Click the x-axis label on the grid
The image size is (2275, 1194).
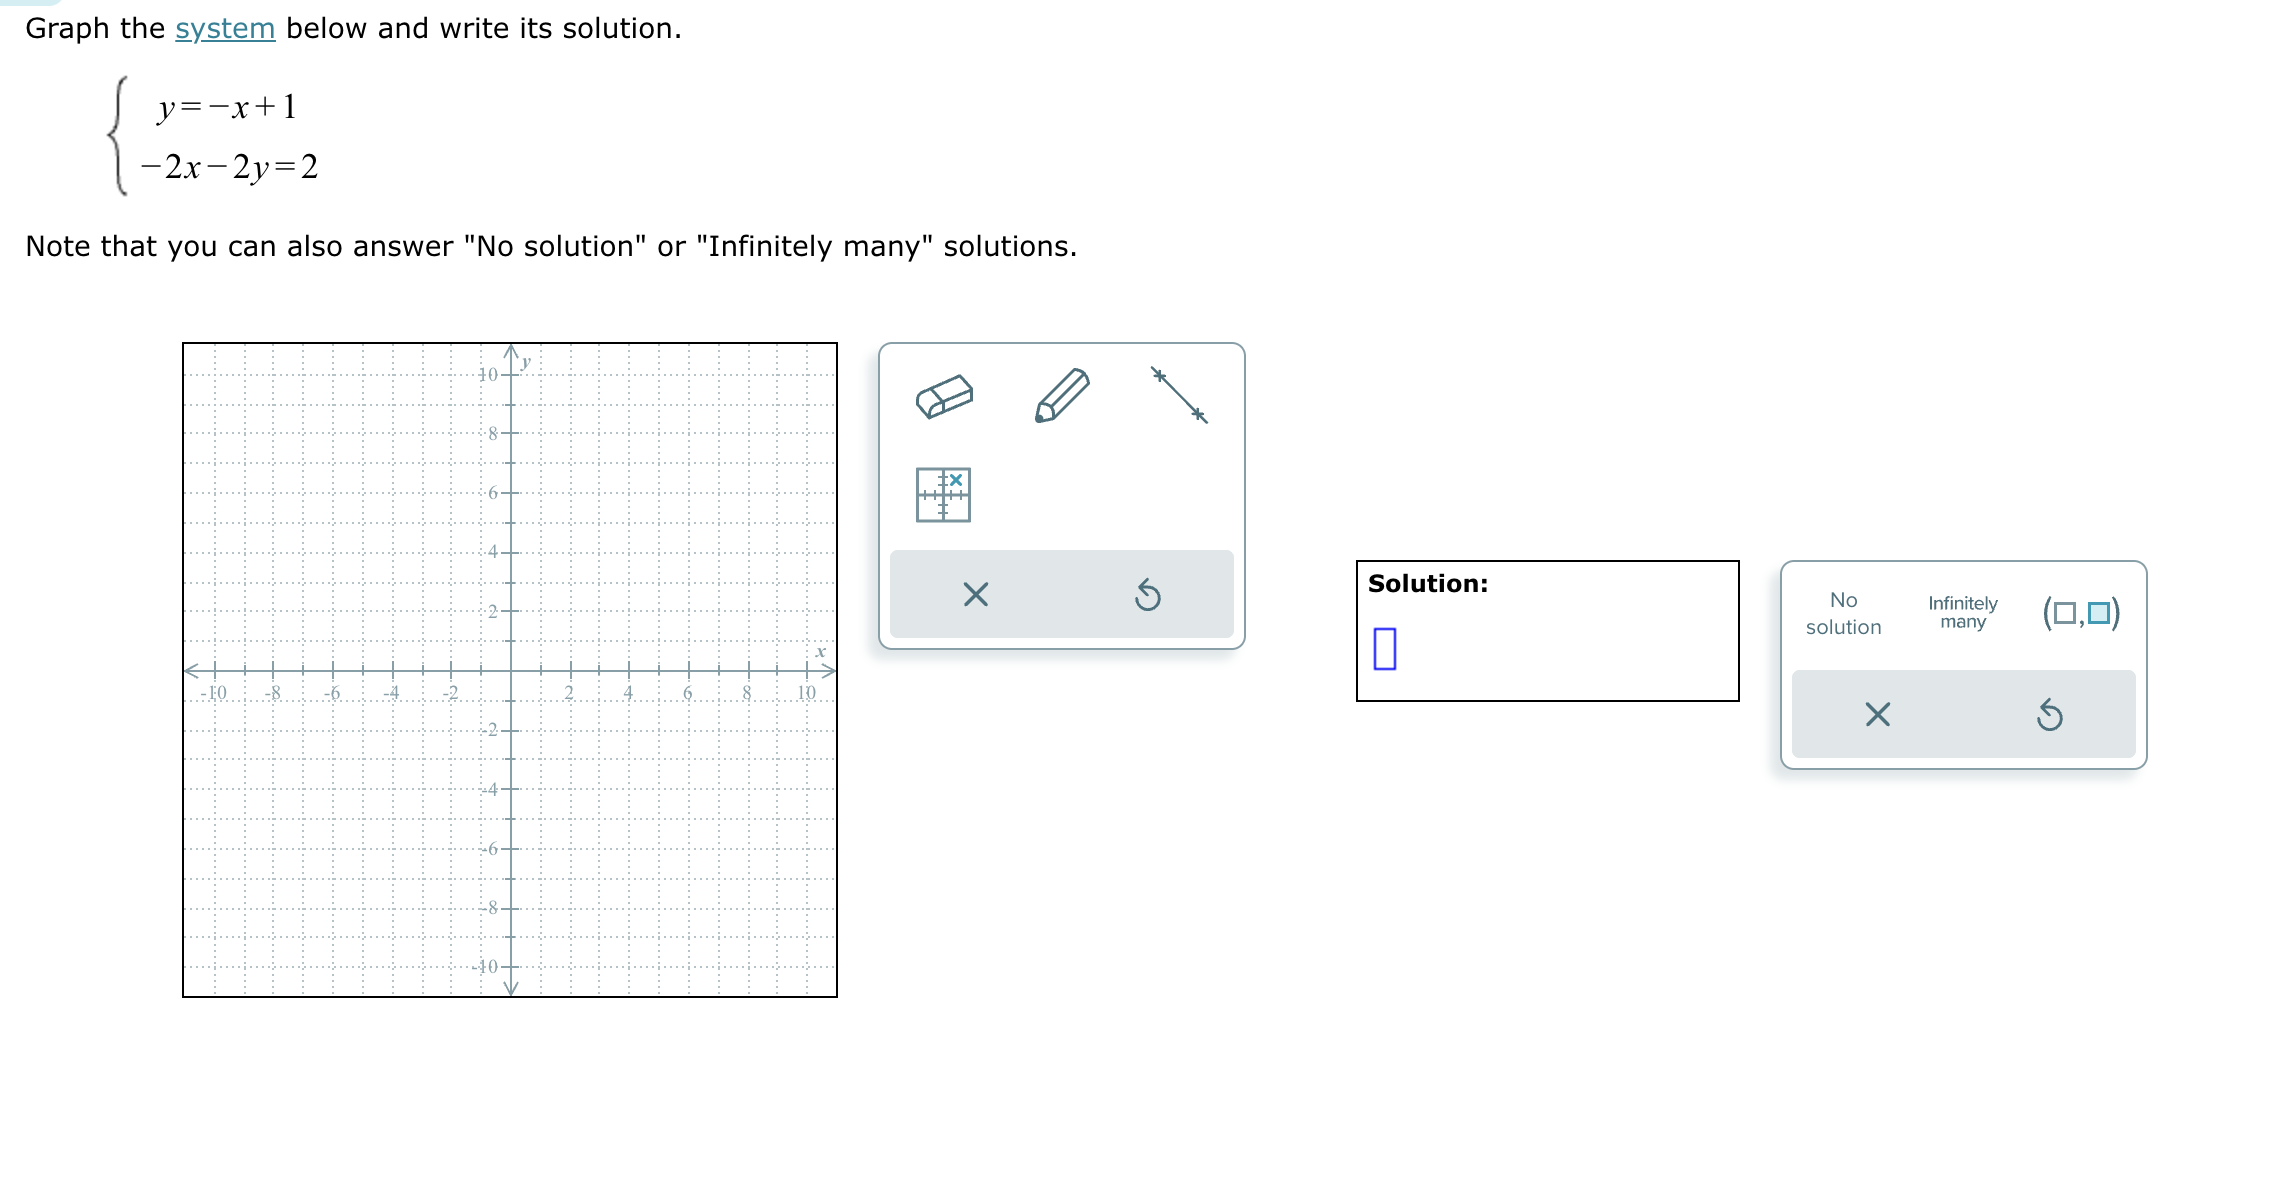[x=820, y=650]
